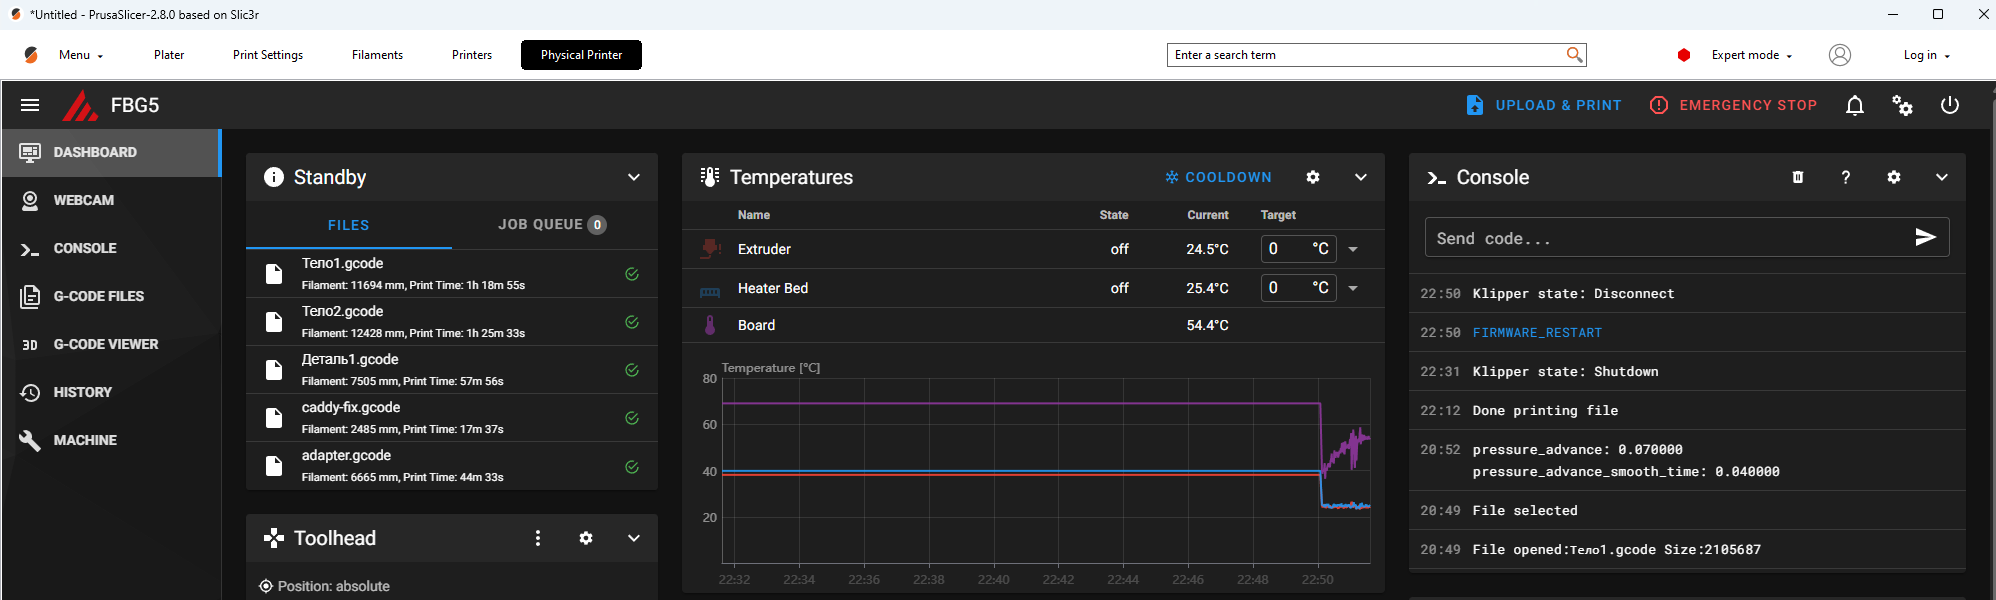1996x600 pixels.
Task: Click the notifications bell icon
Action: pos(1854,106)
